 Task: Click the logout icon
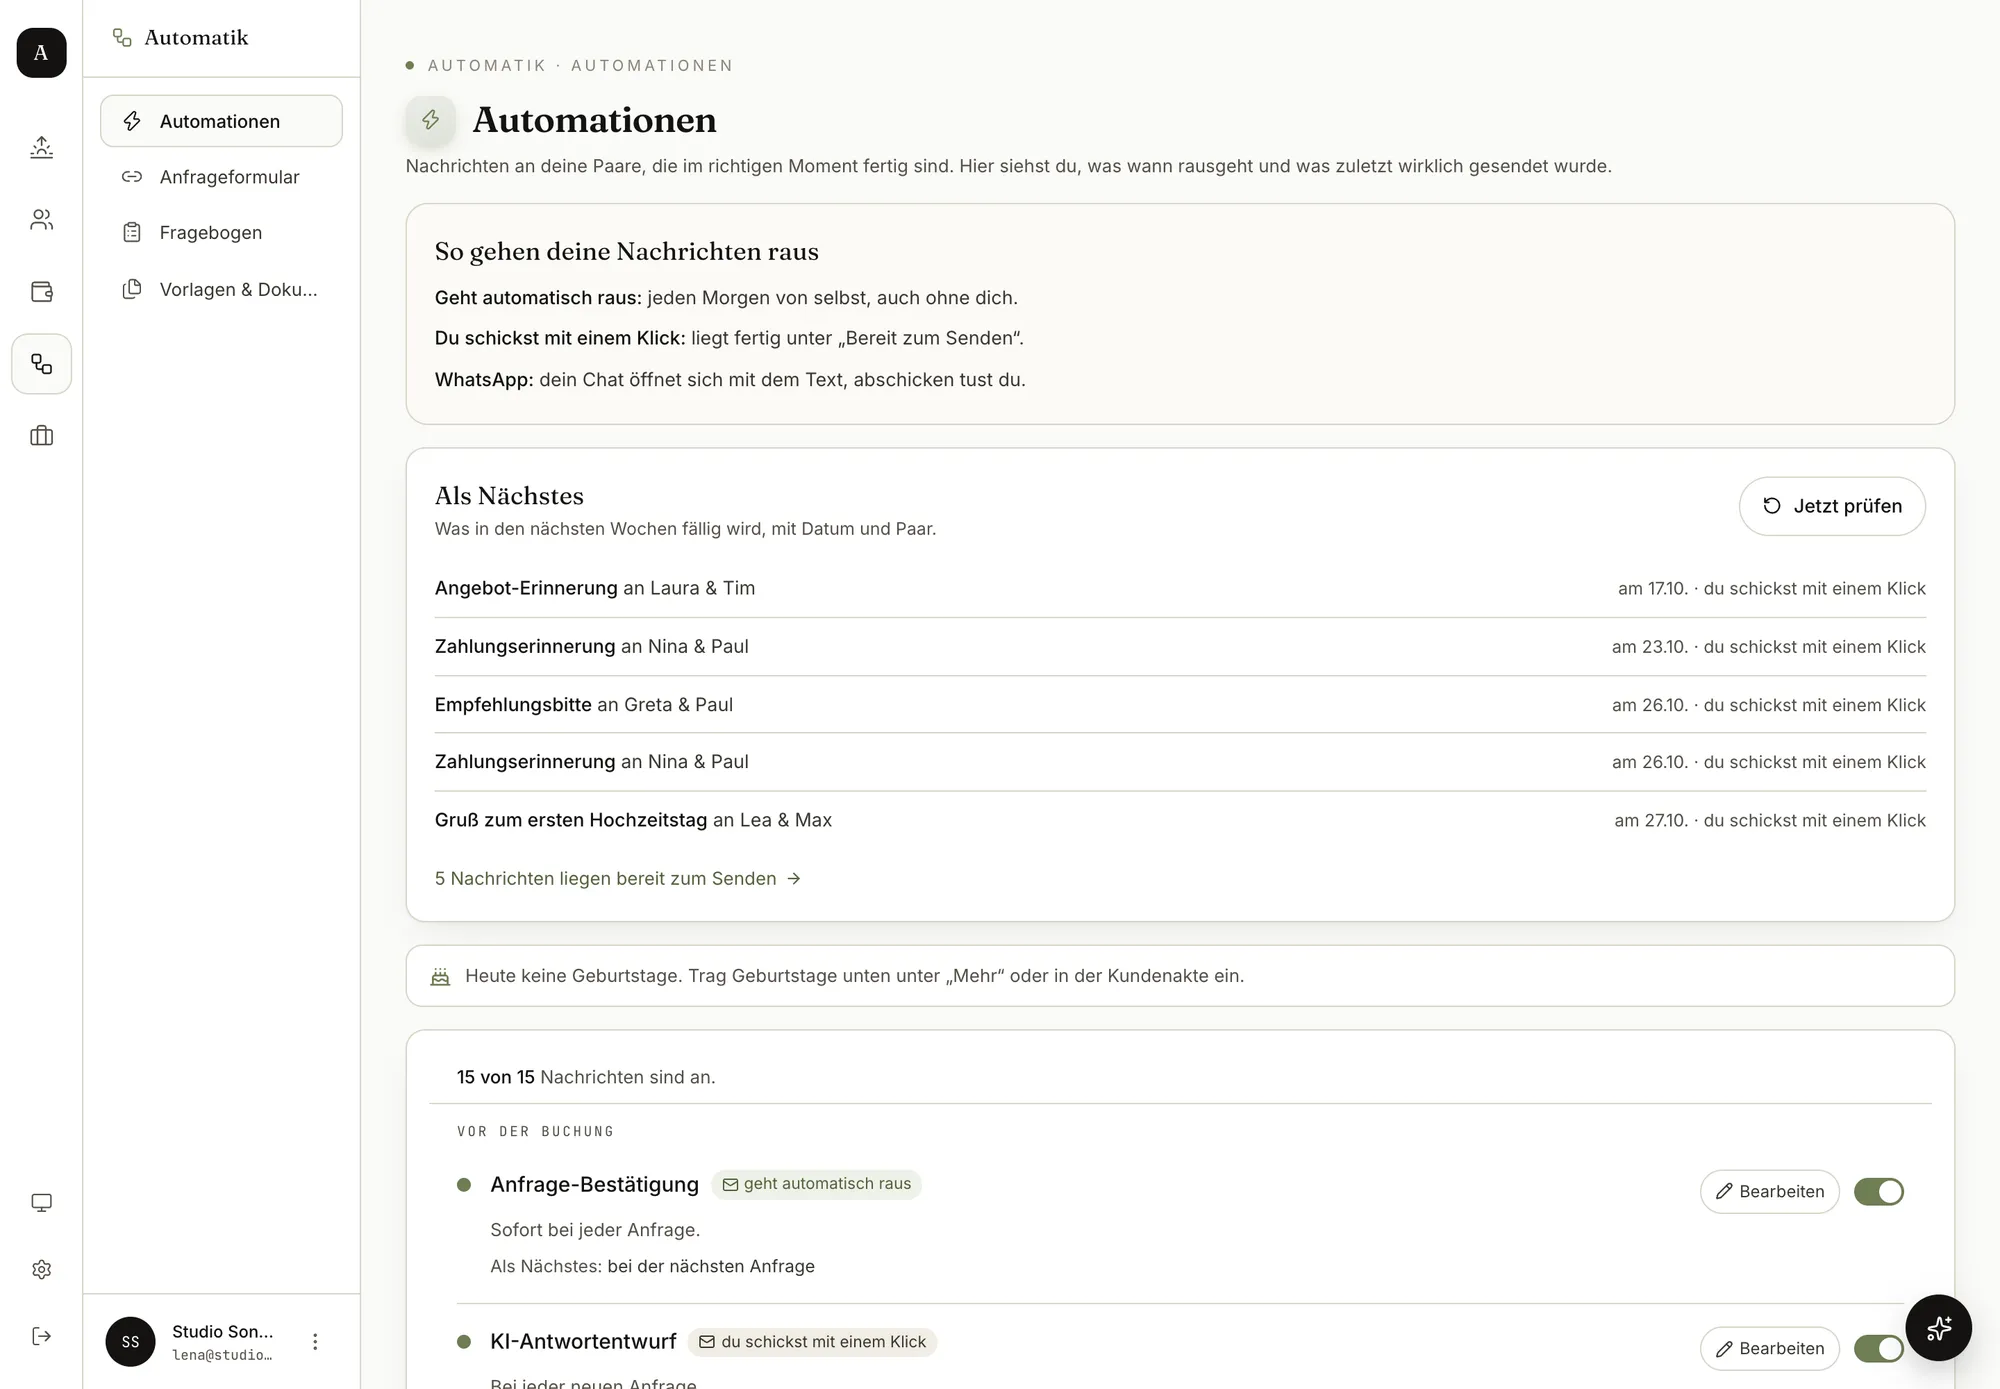point(41,1336)
